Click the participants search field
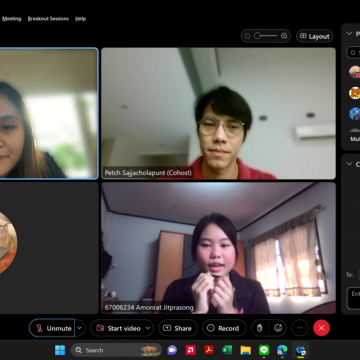The image size is (360, 360). coord(354,52)
